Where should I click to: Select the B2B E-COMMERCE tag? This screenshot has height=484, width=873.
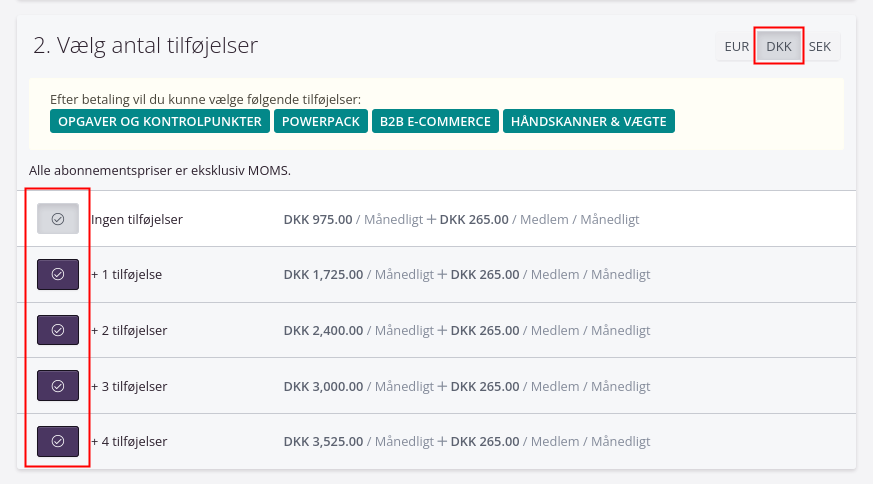tap(435, 121)
